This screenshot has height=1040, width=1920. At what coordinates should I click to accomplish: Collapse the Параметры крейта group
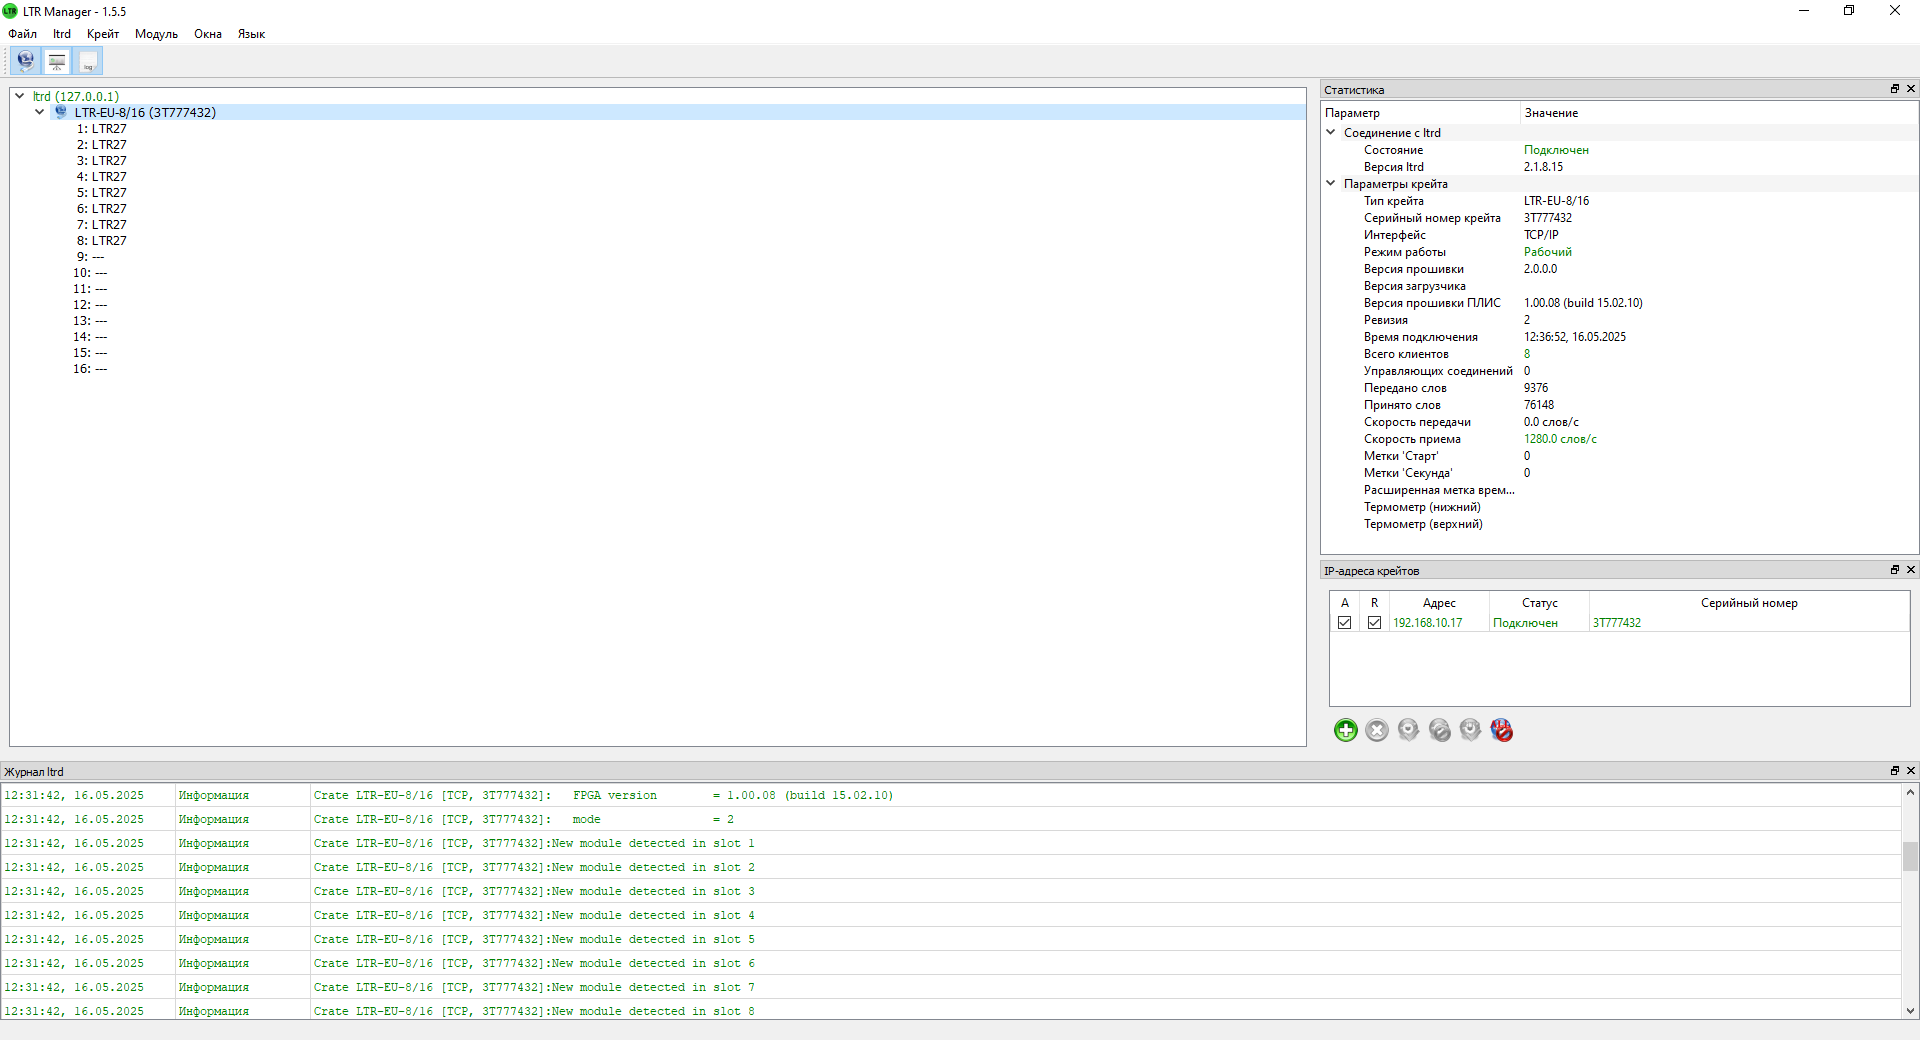[1330, 183]
